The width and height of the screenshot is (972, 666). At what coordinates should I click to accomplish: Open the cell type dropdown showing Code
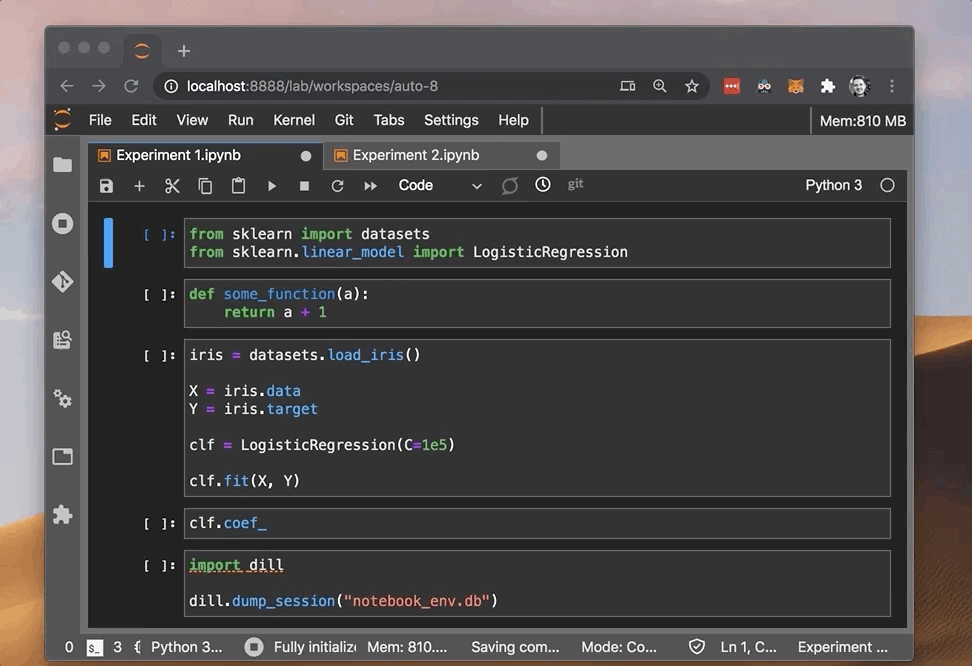(439, 186)
